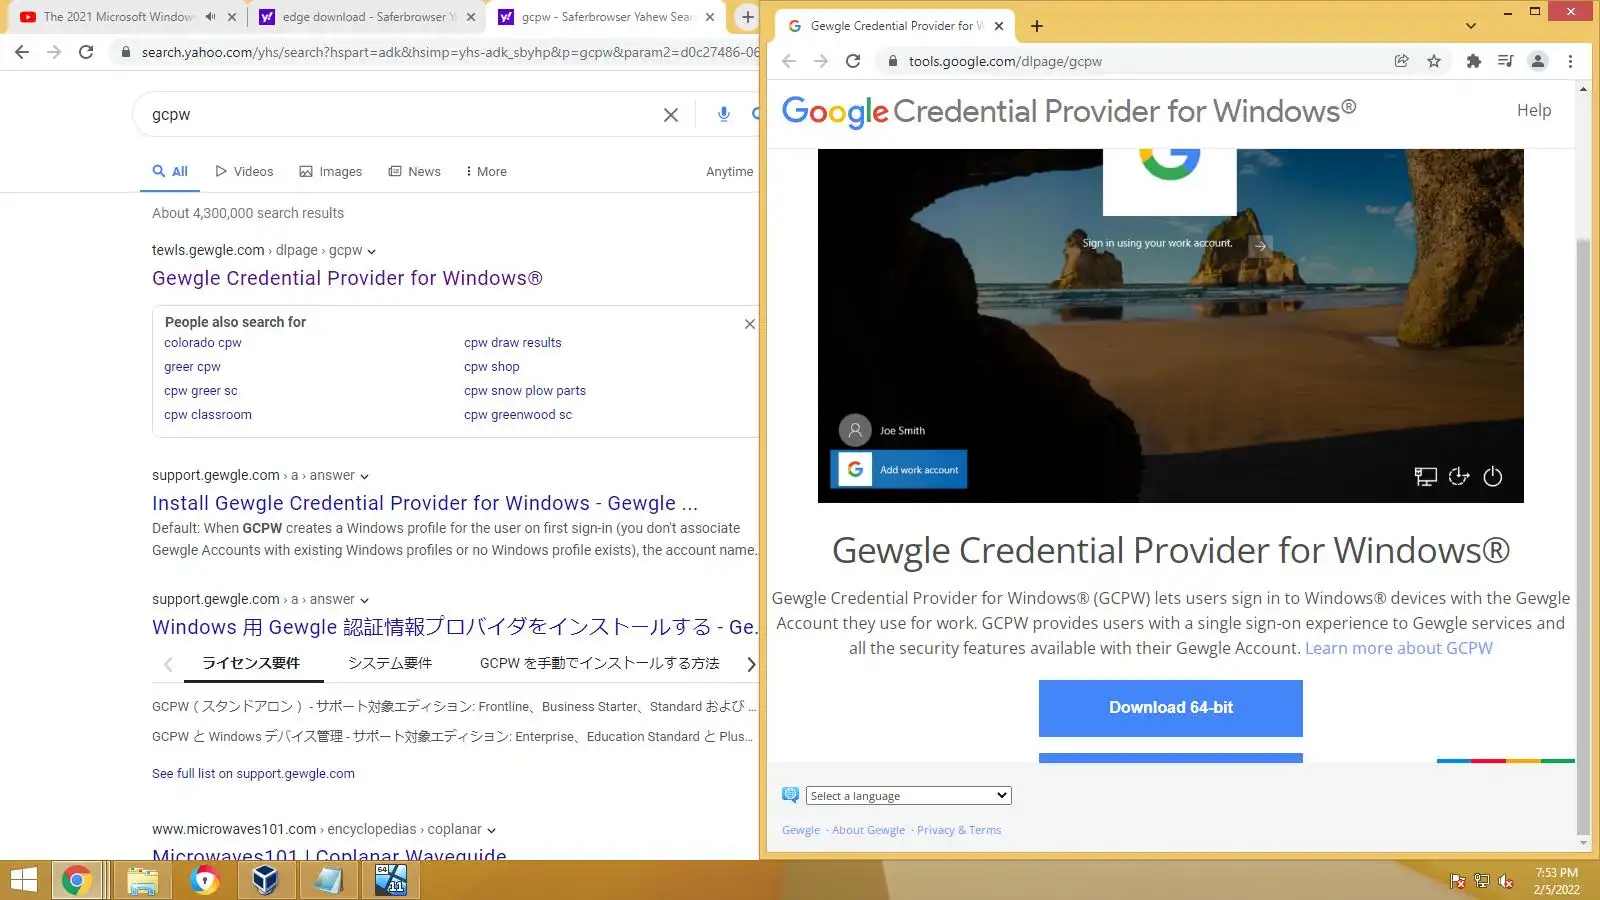This screenshot has height=900, width=1600.
Task: Click the Download 64-bit button
Action: [x=1170, y=708]
